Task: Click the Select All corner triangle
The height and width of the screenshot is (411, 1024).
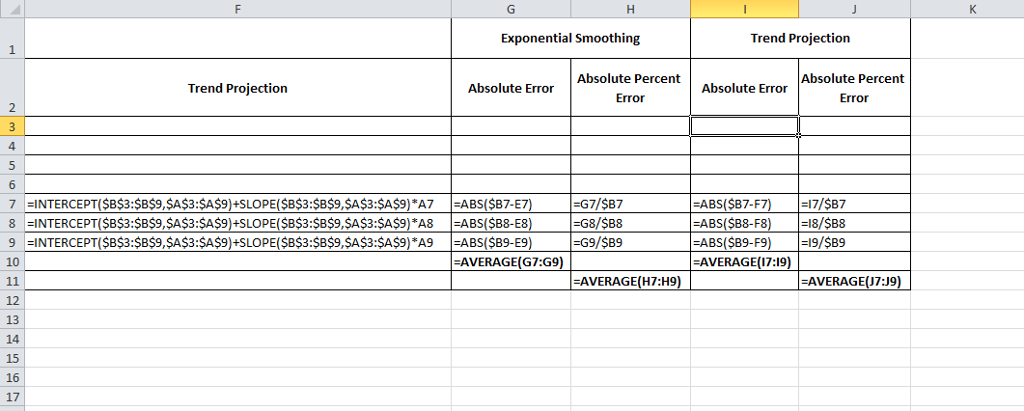Action: point(12,9)
